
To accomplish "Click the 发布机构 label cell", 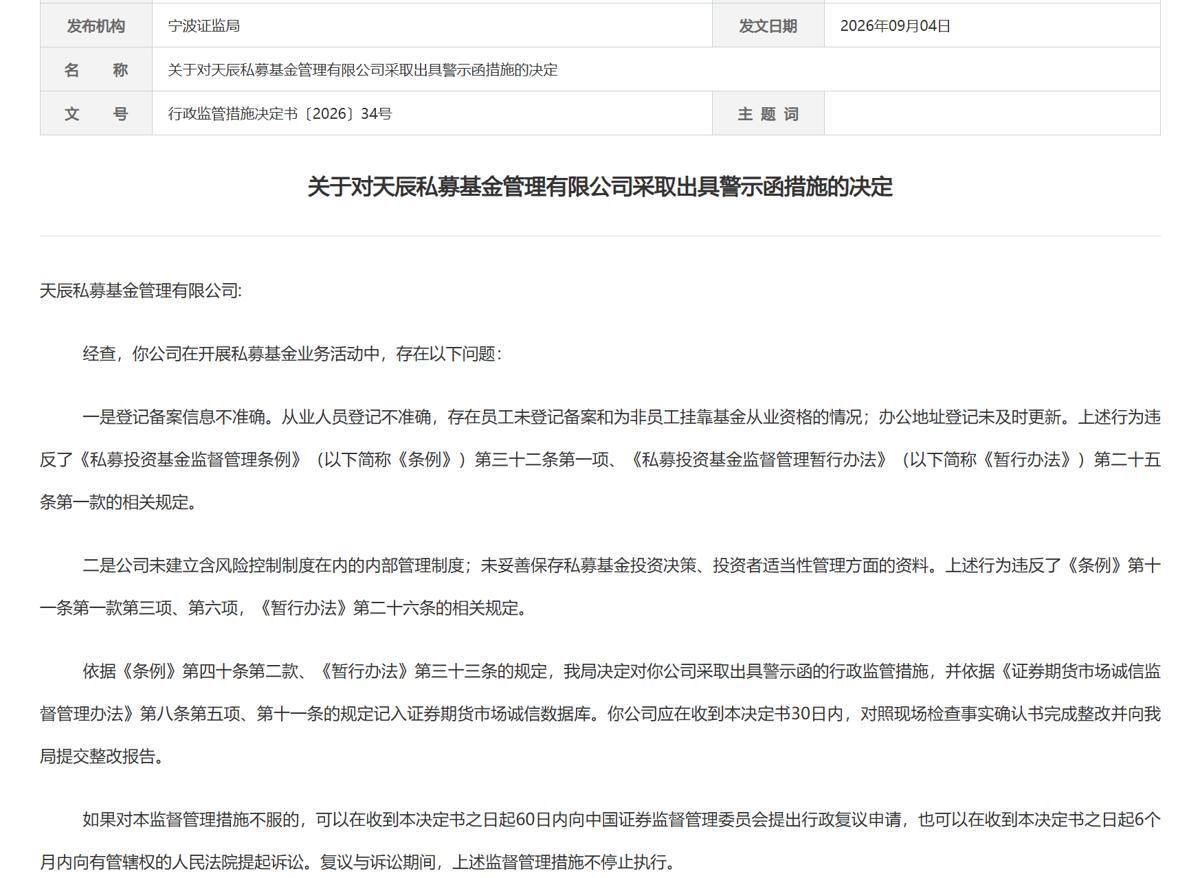I will (x=96, y=26).
